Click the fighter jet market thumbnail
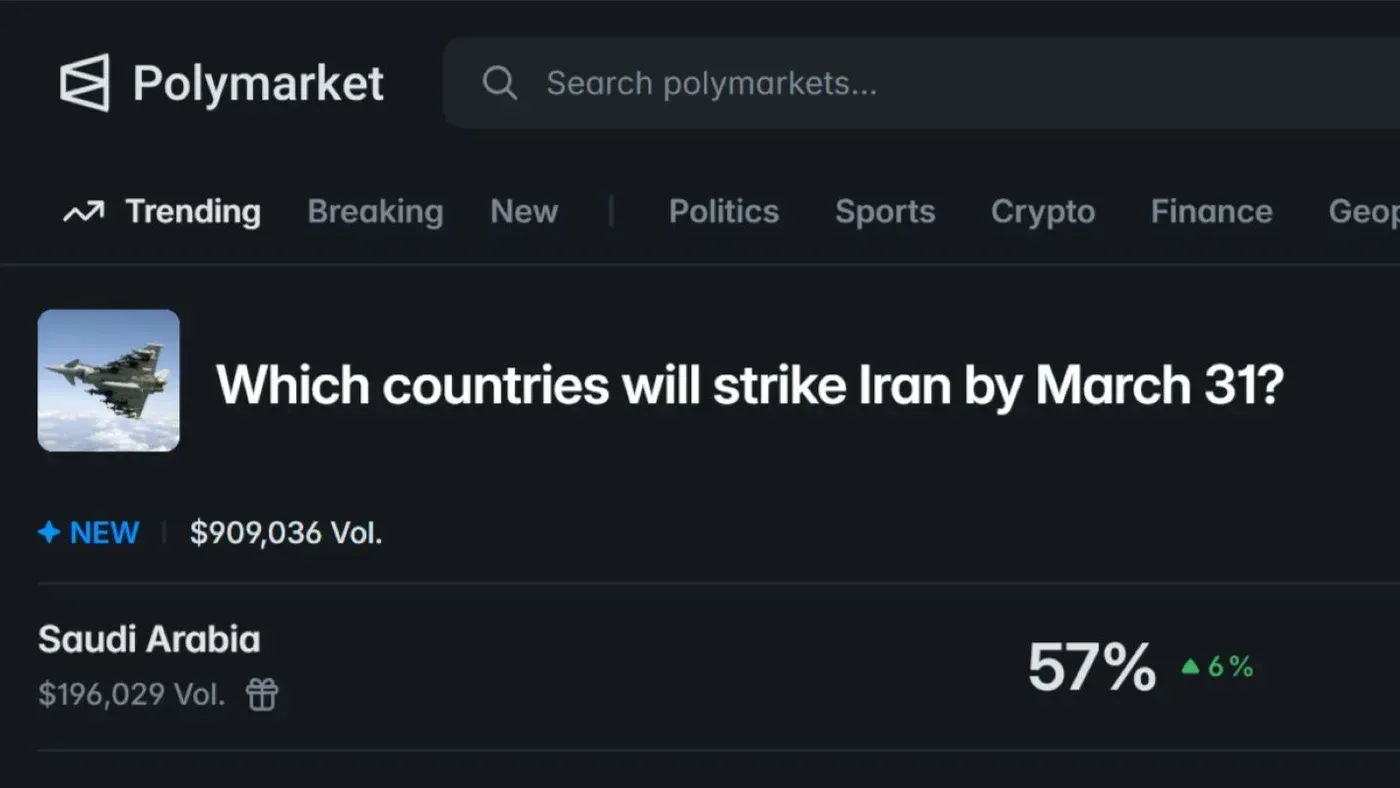 coord(108,380)
